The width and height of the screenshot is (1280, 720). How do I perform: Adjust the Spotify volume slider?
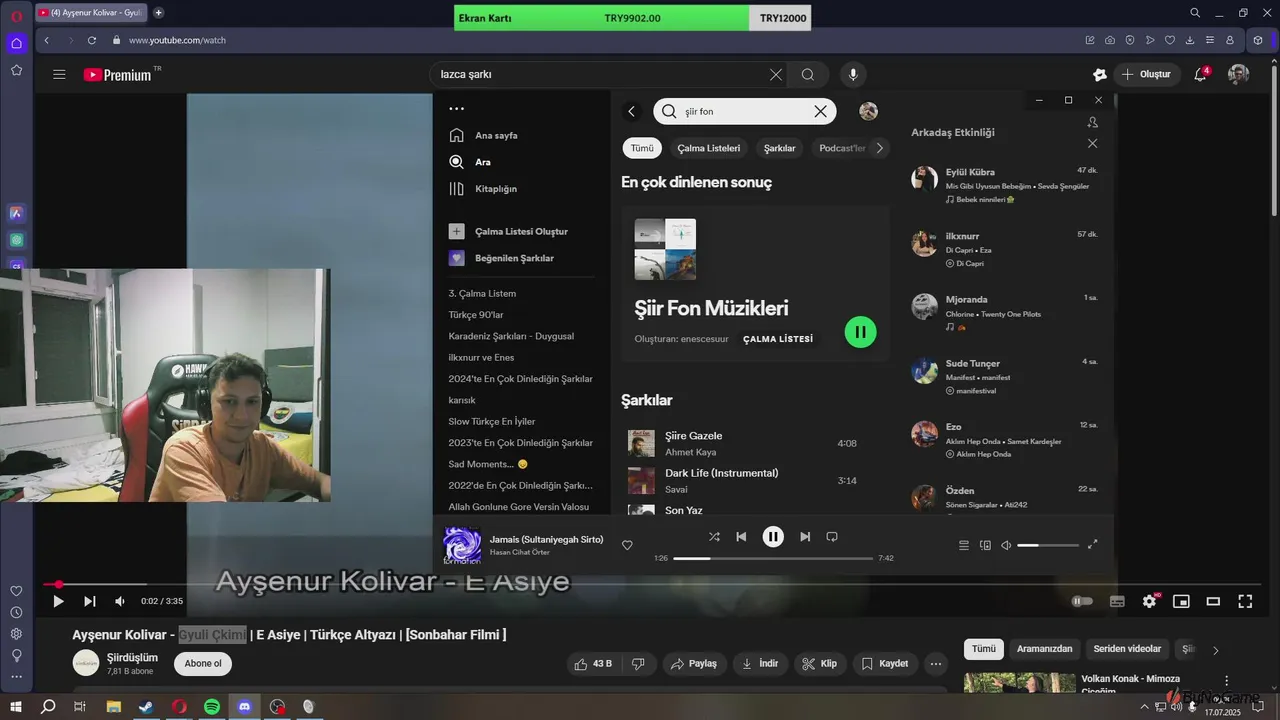(x=1047, y=545)
